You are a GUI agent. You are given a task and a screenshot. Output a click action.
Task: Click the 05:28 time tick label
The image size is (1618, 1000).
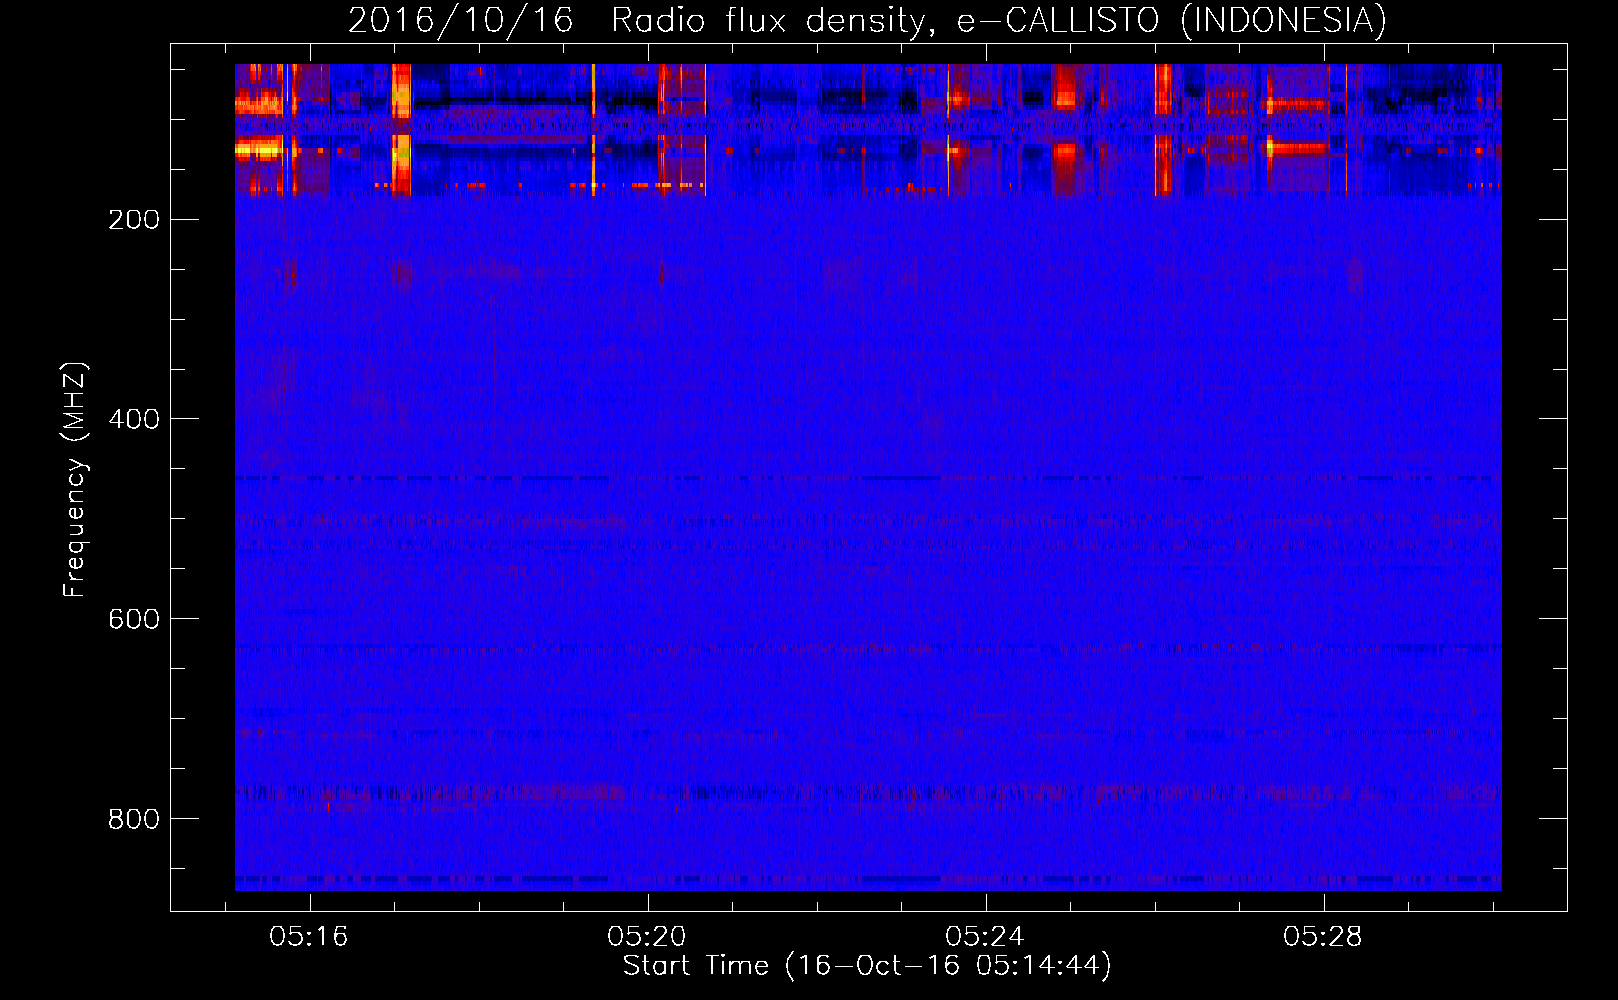(x=1323, y=936)
